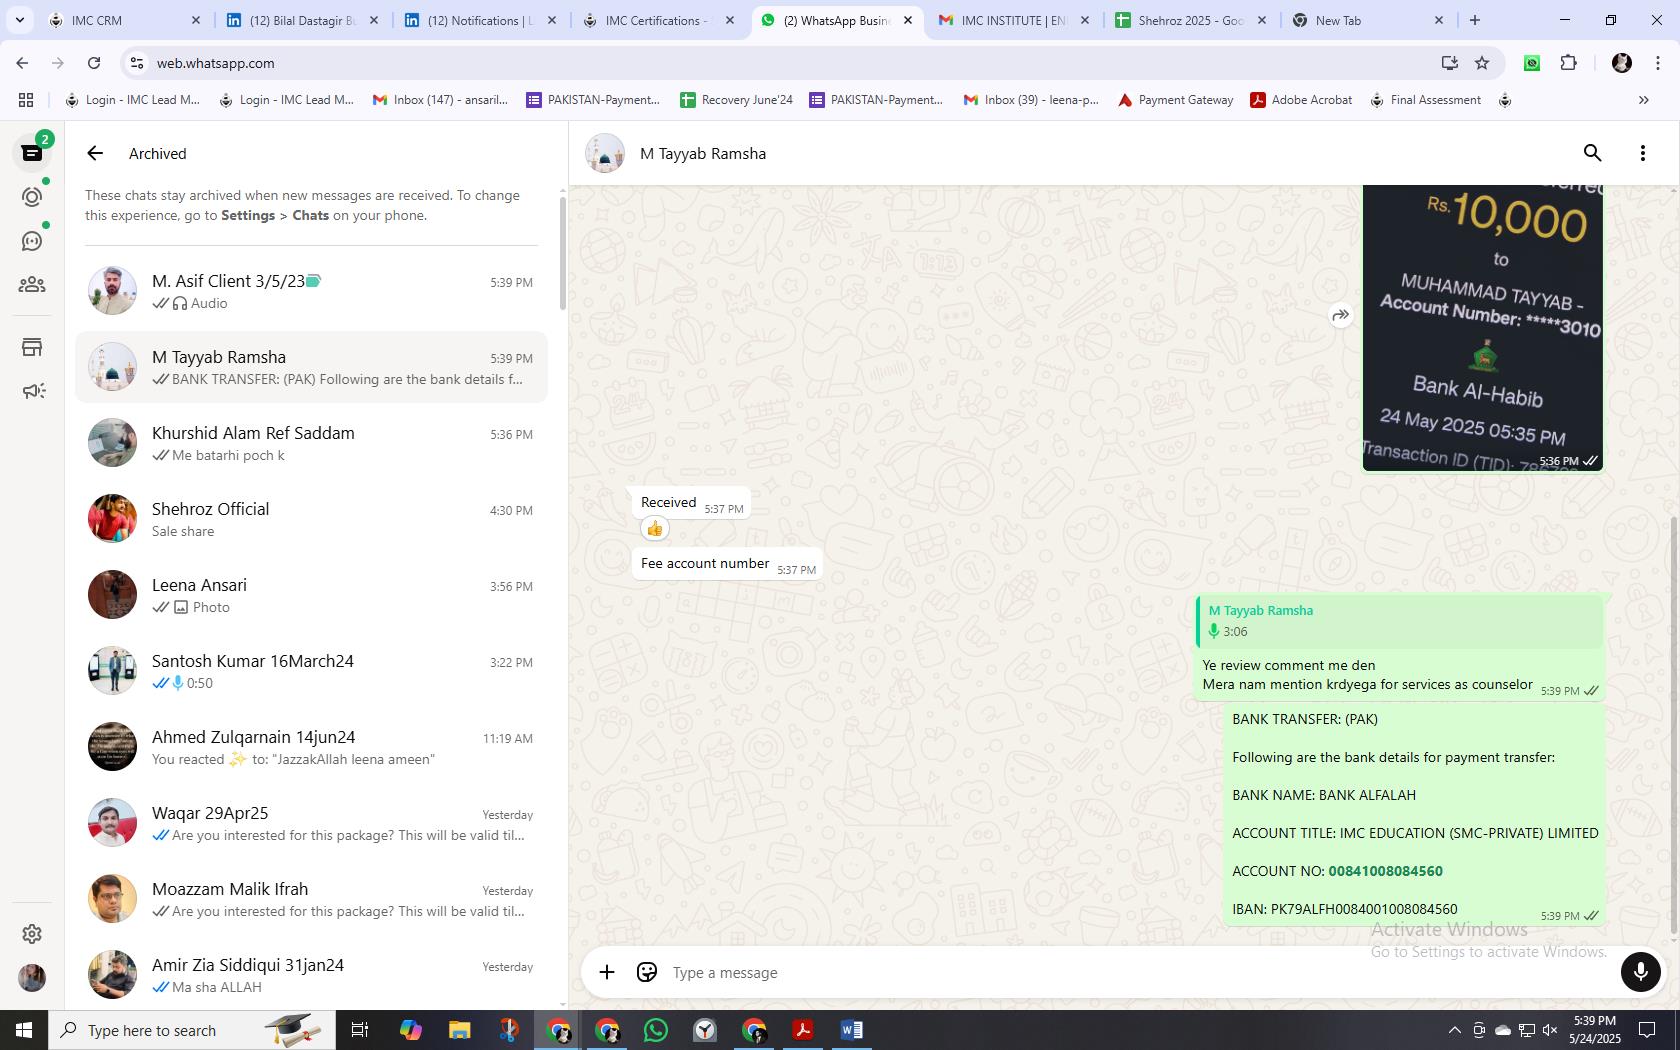Go back in browser history
1680x1050 pixels.
[22, 63]
